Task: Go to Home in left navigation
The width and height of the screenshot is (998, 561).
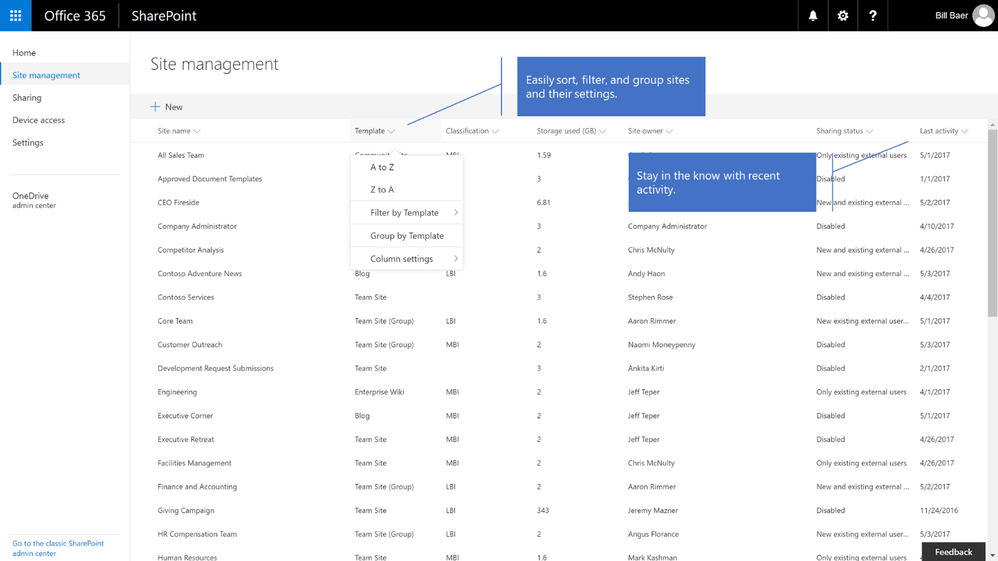Action: point(24,53)
